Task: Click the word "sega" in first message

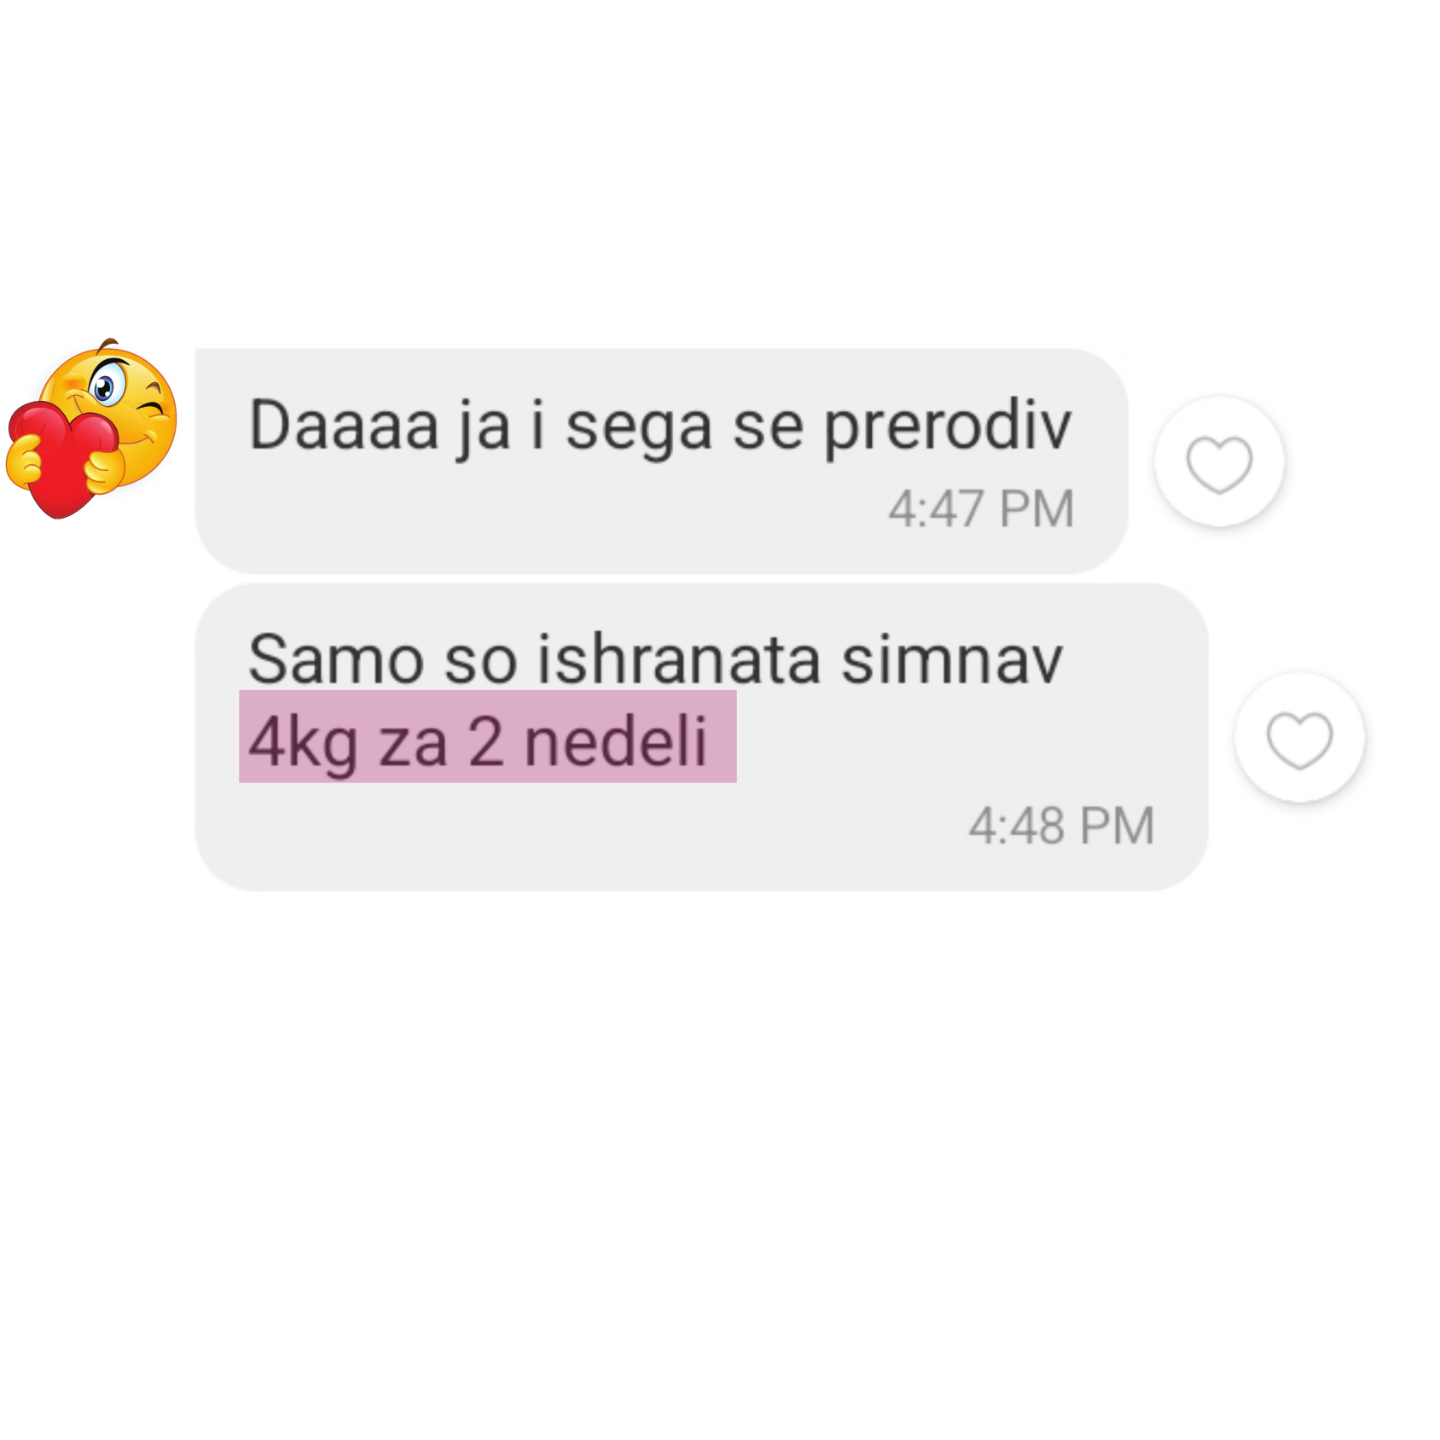Action: [x=639, y=428]
